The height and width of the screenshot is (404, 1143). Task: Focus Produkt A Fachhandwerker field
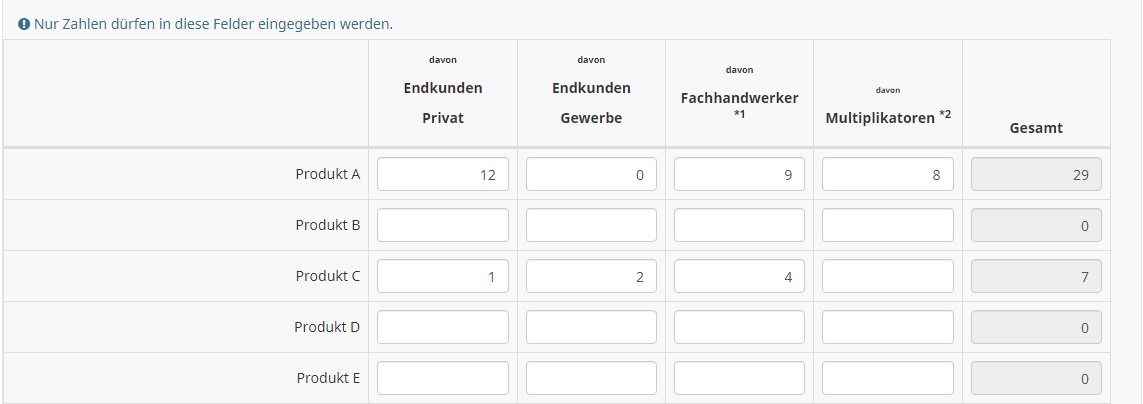(x=739, y=174)
